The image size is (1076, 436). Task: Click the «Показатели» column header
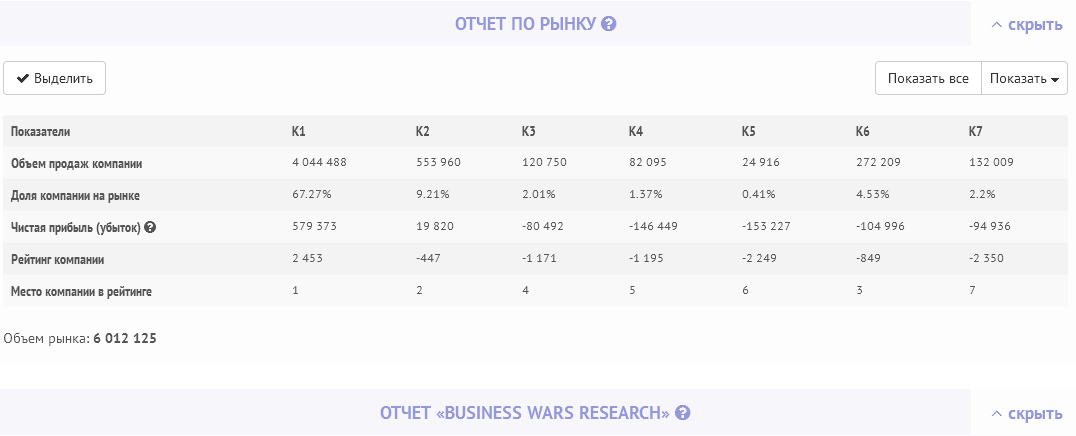(x=41, y=131)
